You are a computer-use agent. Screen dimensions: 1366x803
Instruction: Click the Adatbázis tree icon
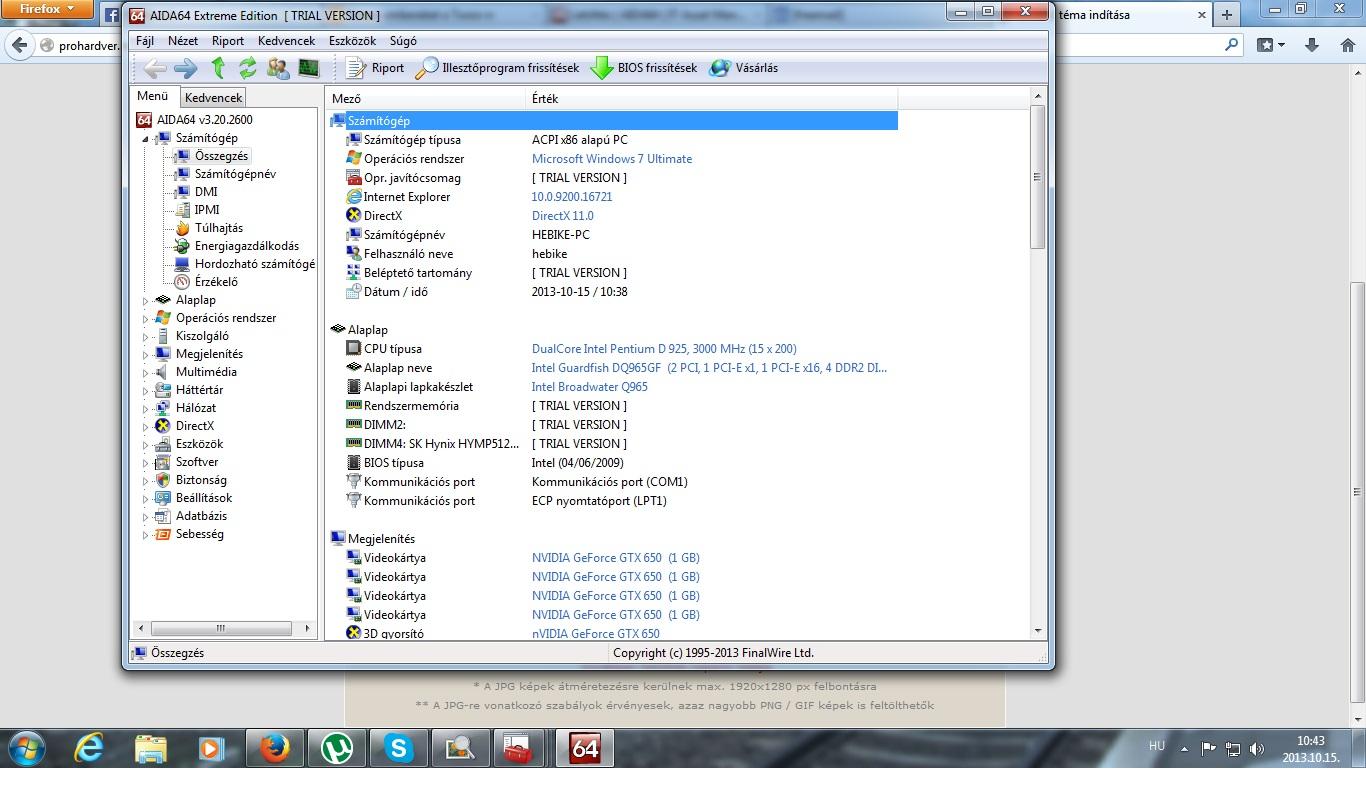point(163,516)
